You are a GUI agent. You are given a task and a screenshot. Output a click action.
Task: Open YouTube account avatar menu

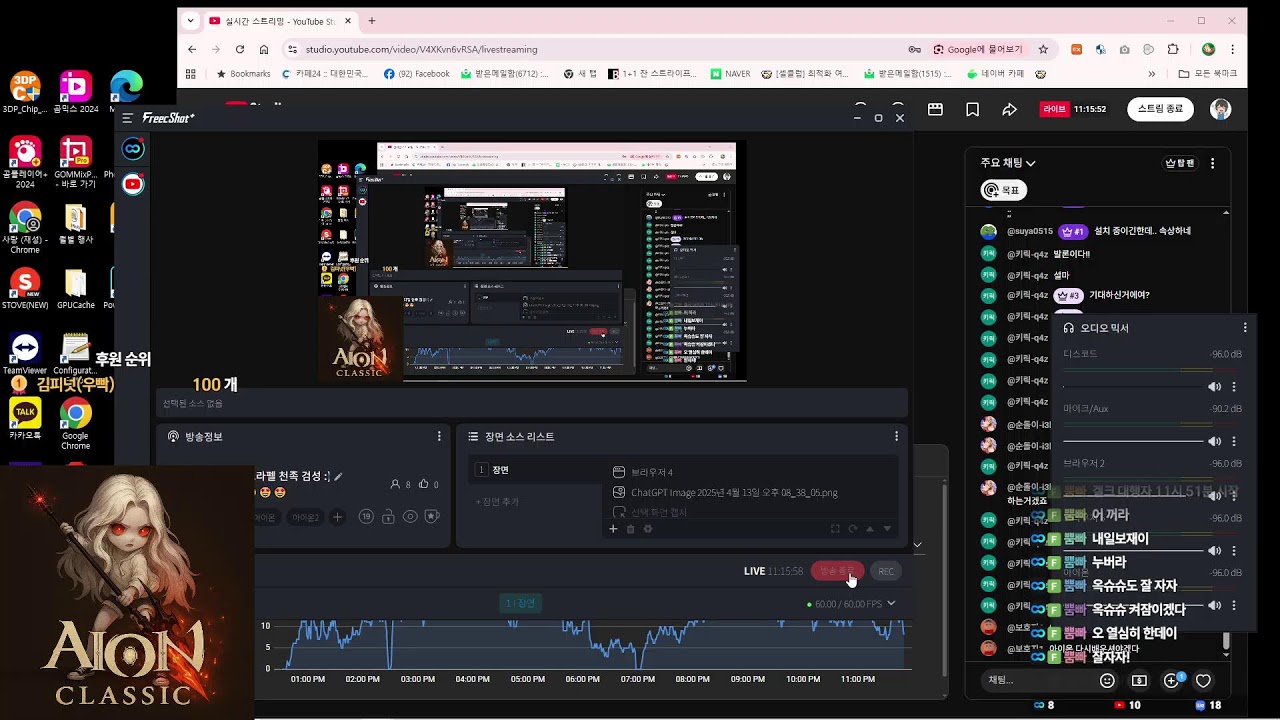click(x=1220, y=109)
